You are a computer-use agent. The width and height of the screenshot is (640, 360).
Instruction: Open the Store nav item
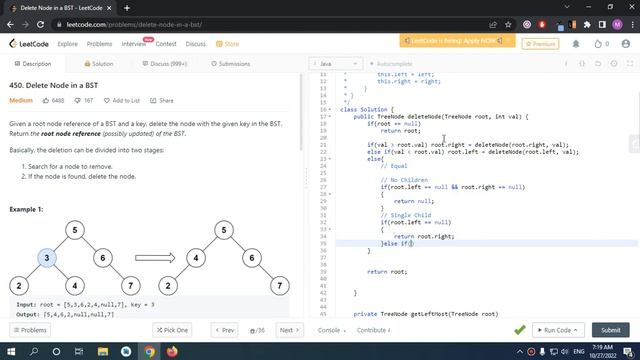coord(227,44)
